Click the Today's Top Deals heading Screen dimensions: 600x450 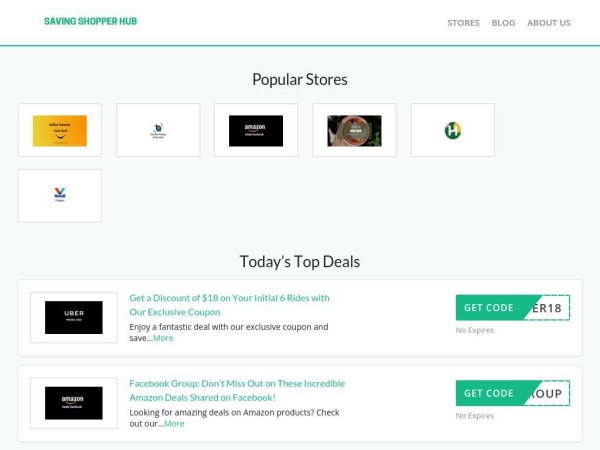(x=299, y=262)
